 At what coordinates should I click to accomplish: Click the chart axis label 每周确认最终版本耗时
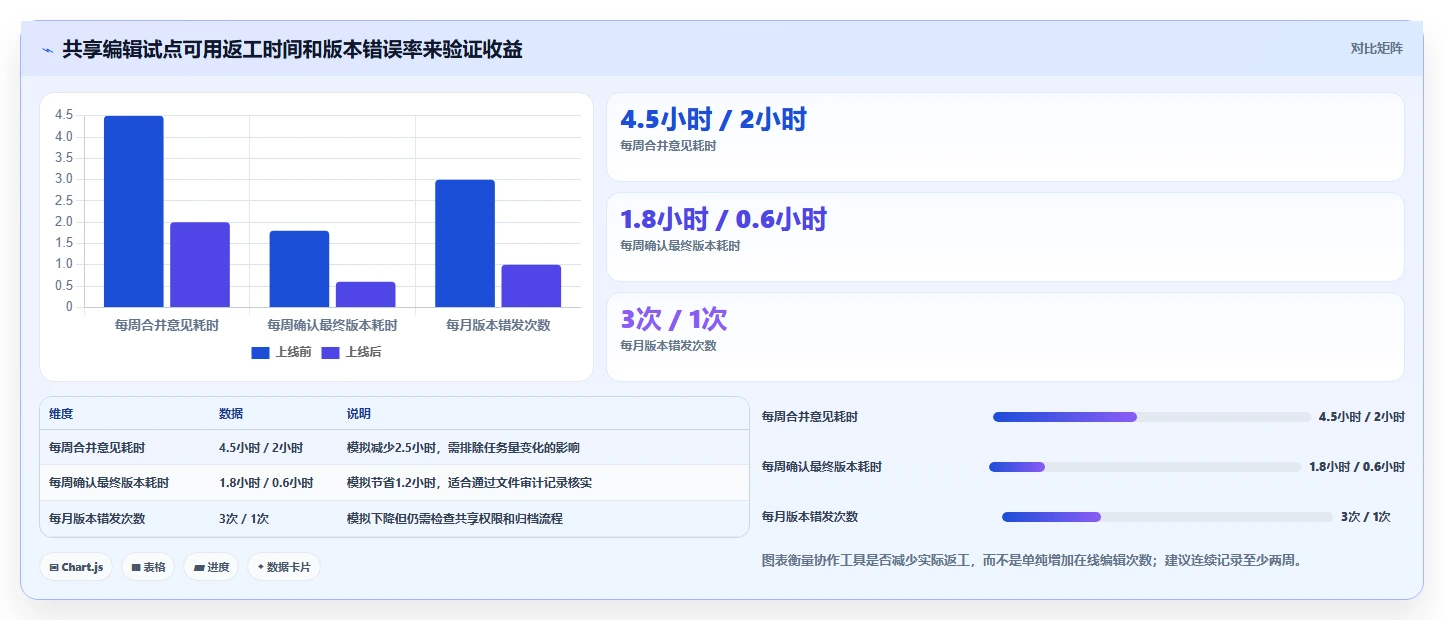pyautogui.click(x=332, y=325)
